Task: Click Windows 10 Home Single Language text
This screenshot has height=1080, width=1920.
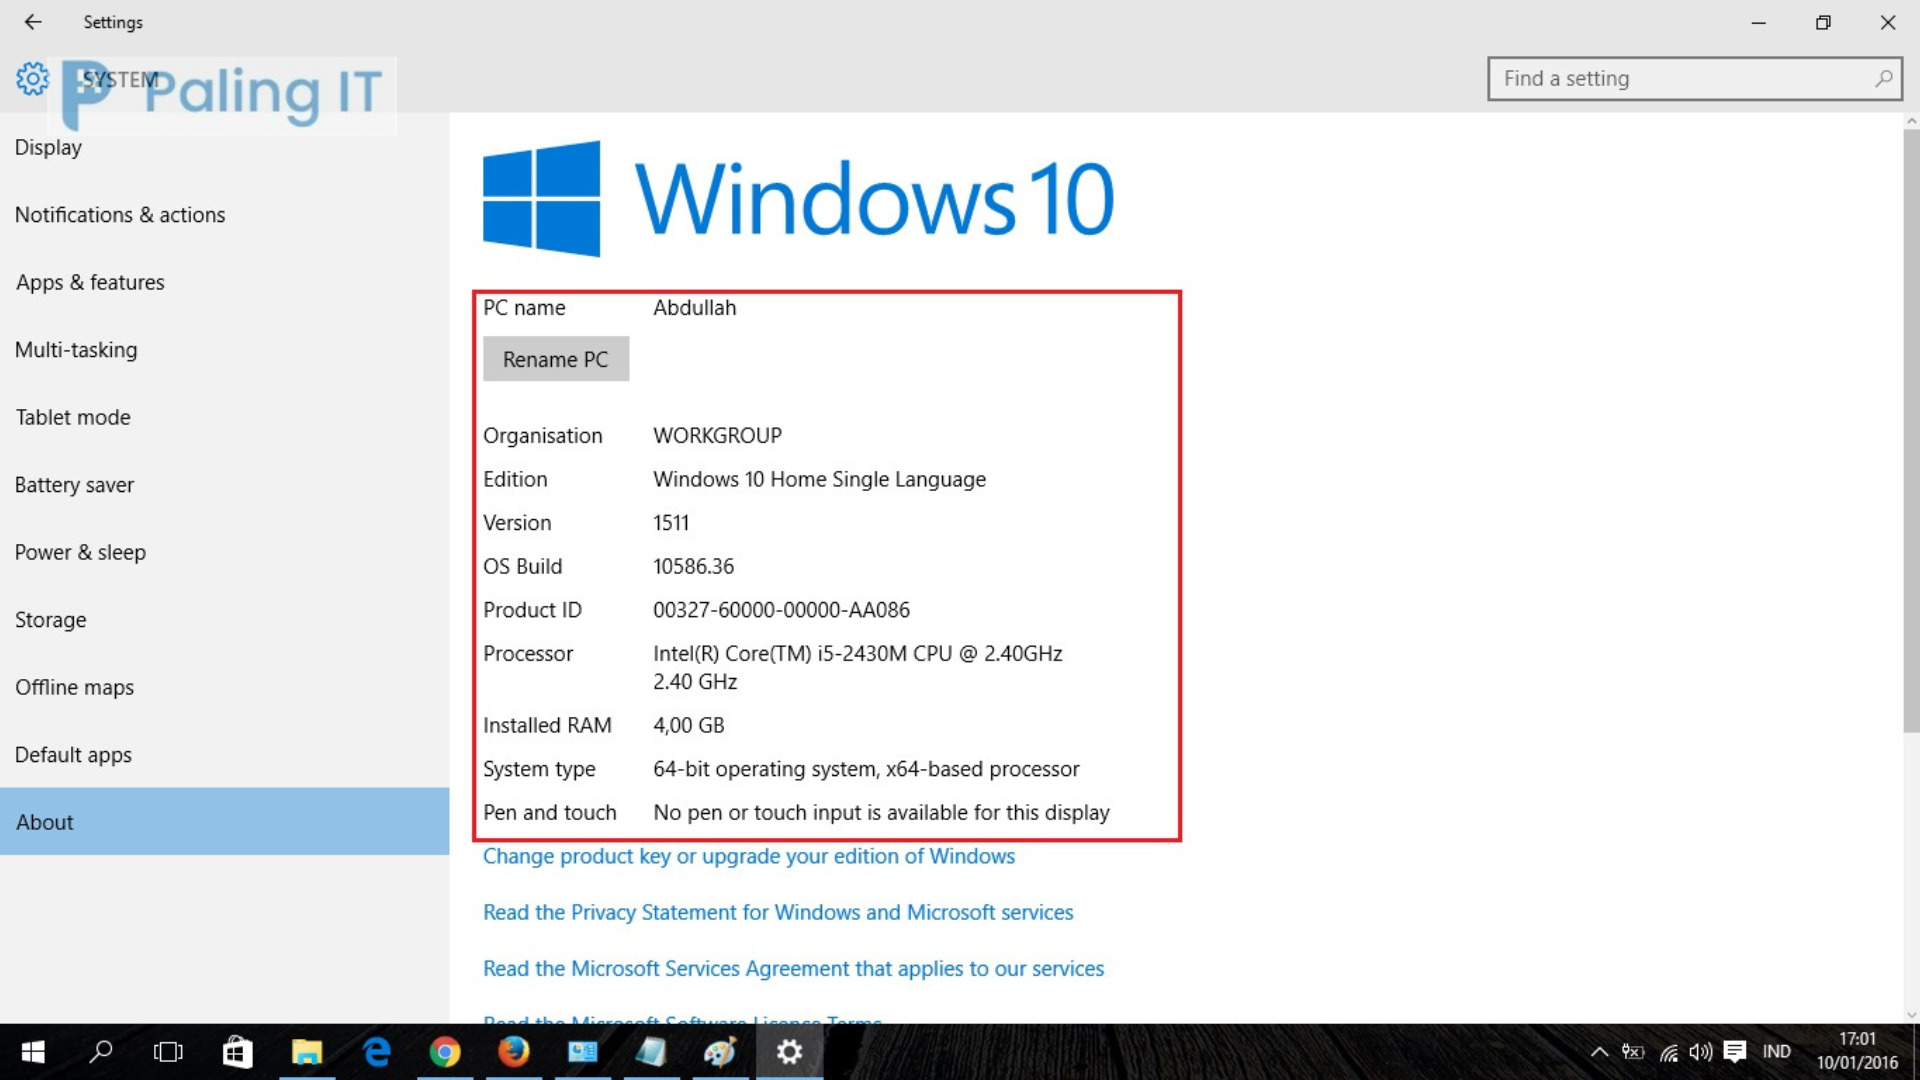Action: click(x=819, y=479)
